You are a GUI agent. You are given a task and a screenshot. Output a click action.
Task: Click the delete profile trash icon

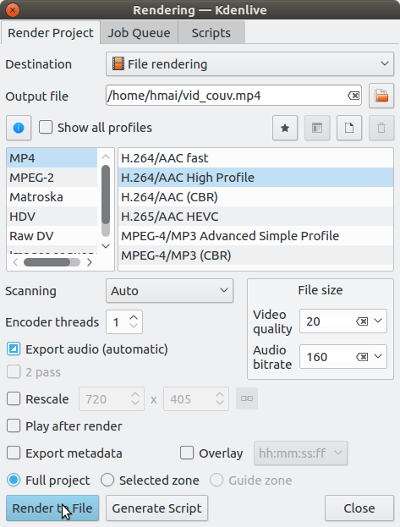click(382, 128)
